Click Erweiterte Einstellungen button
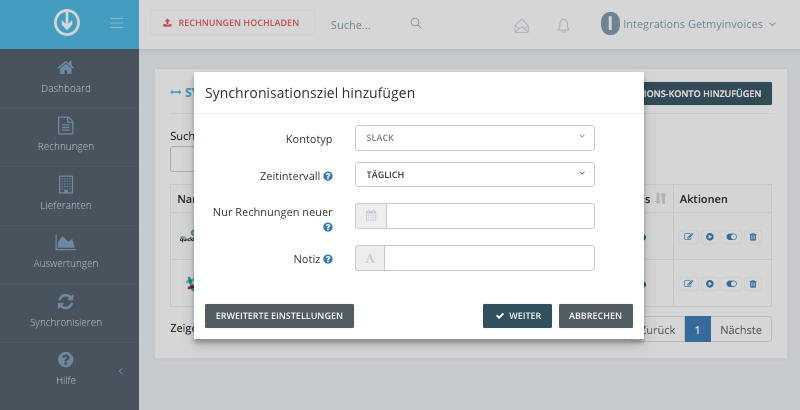This screenshot has width=800, height=410. click(x=279, y=316)
